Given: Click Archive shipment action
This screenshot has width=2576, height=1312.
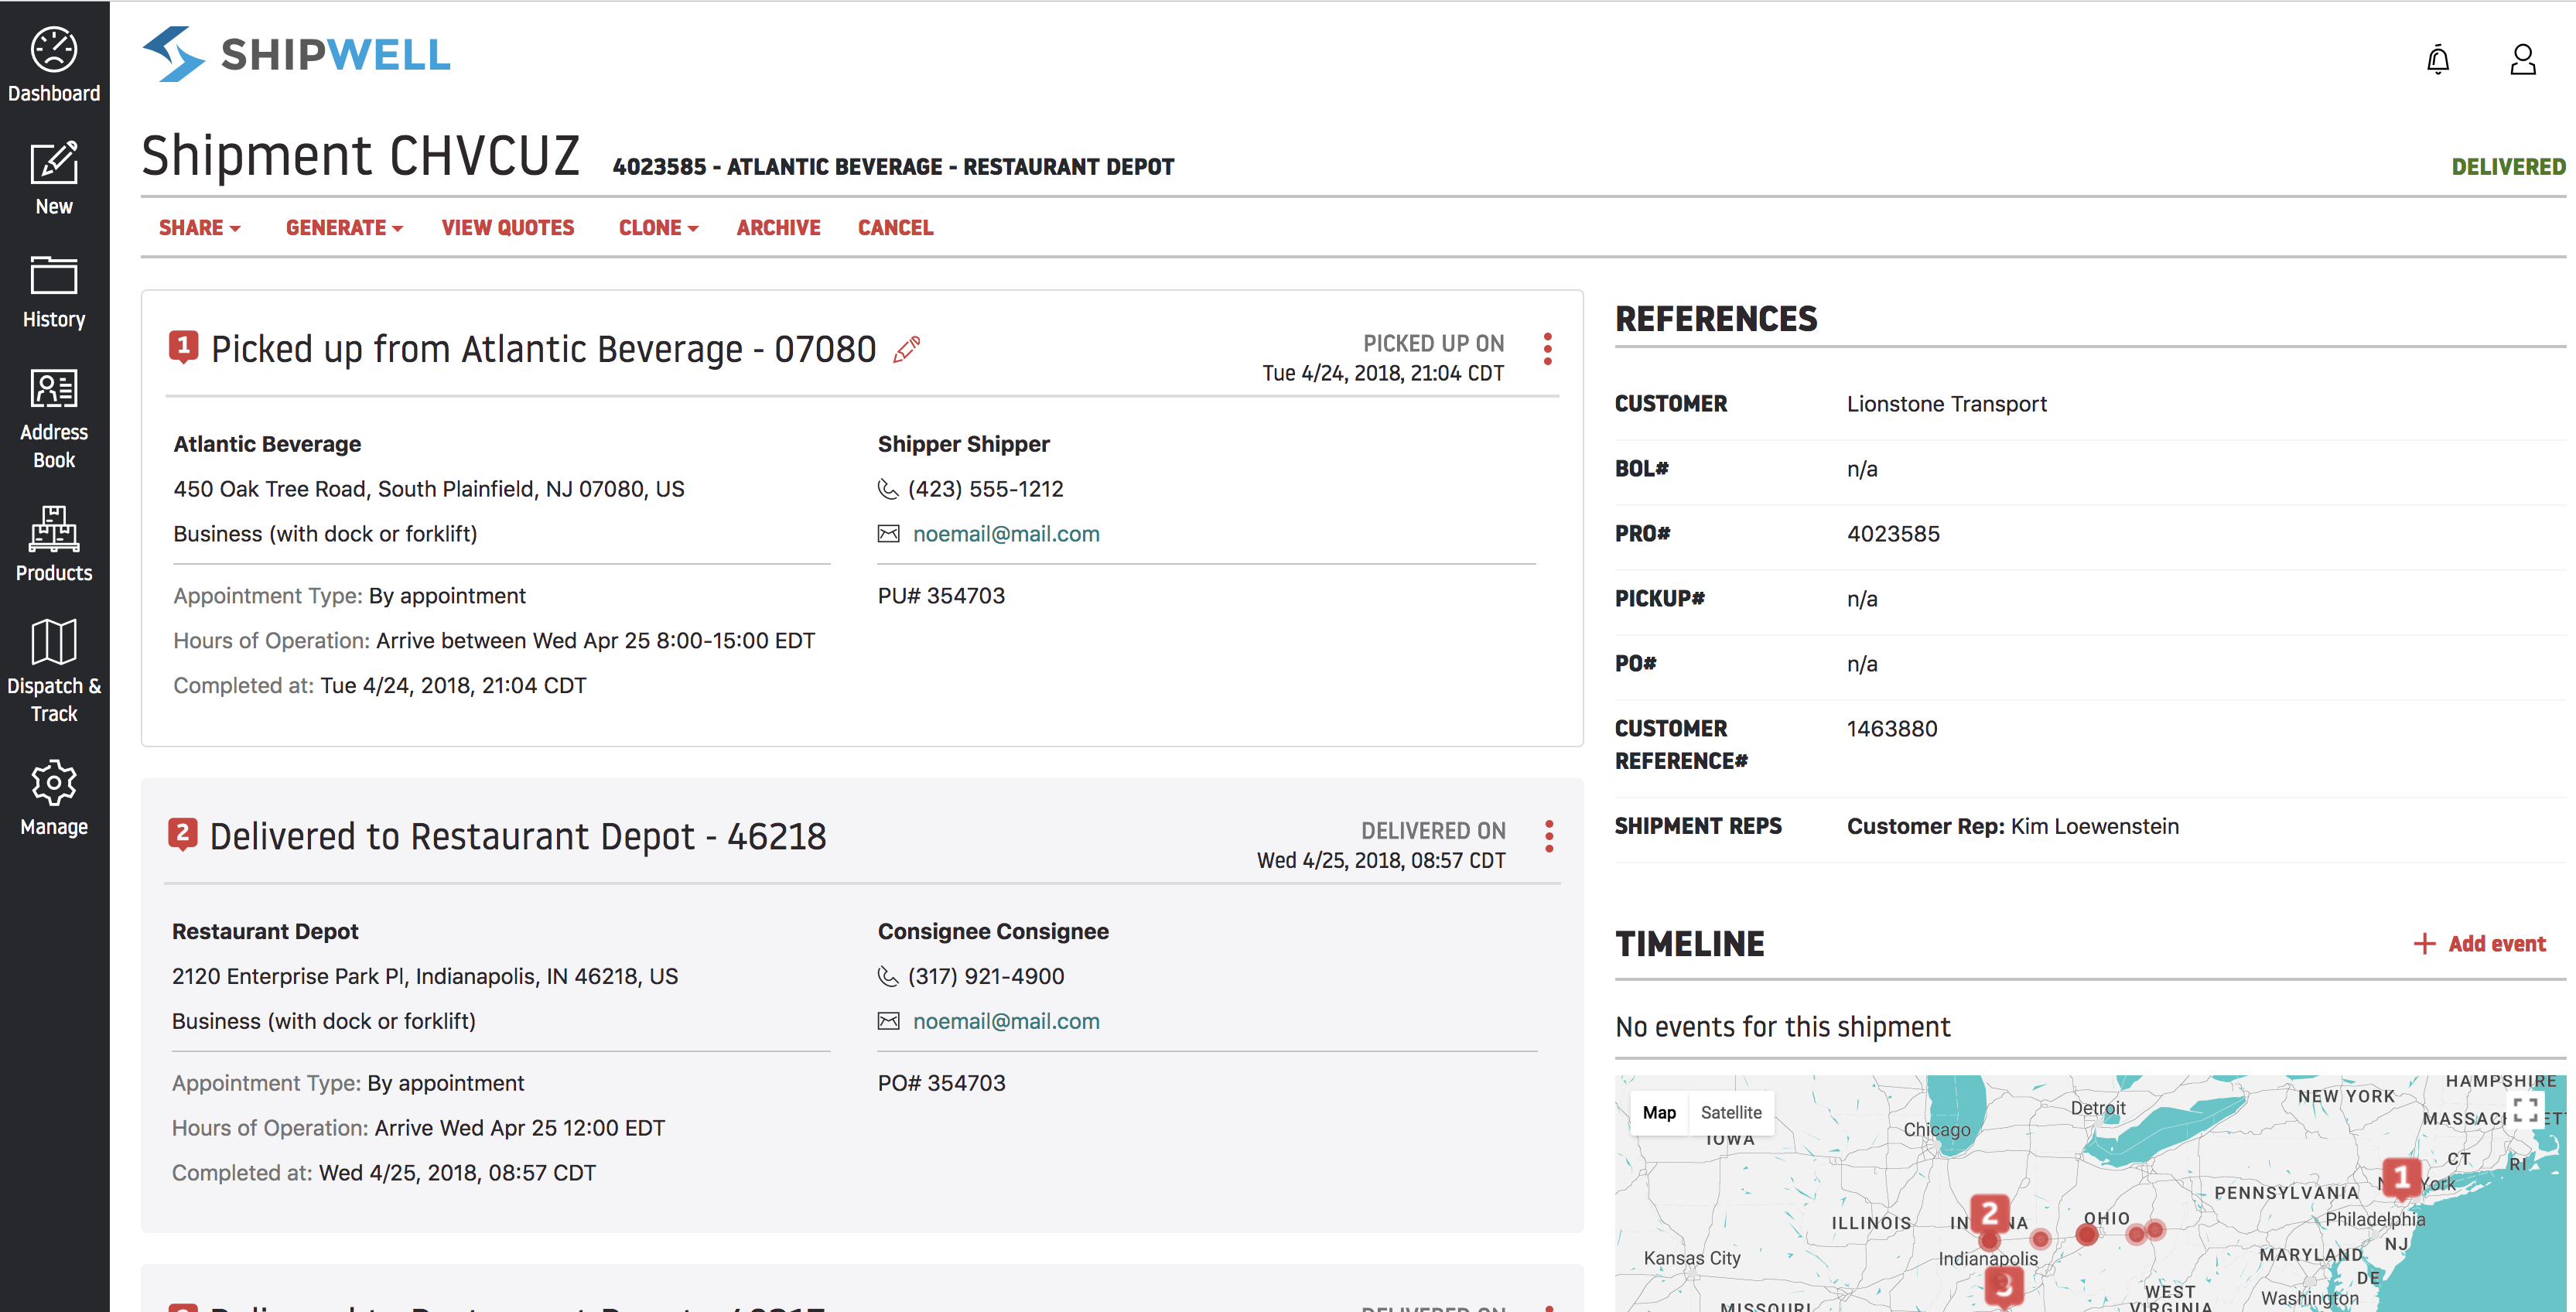Looking at the screenshot, I should (x=778, y=228).
